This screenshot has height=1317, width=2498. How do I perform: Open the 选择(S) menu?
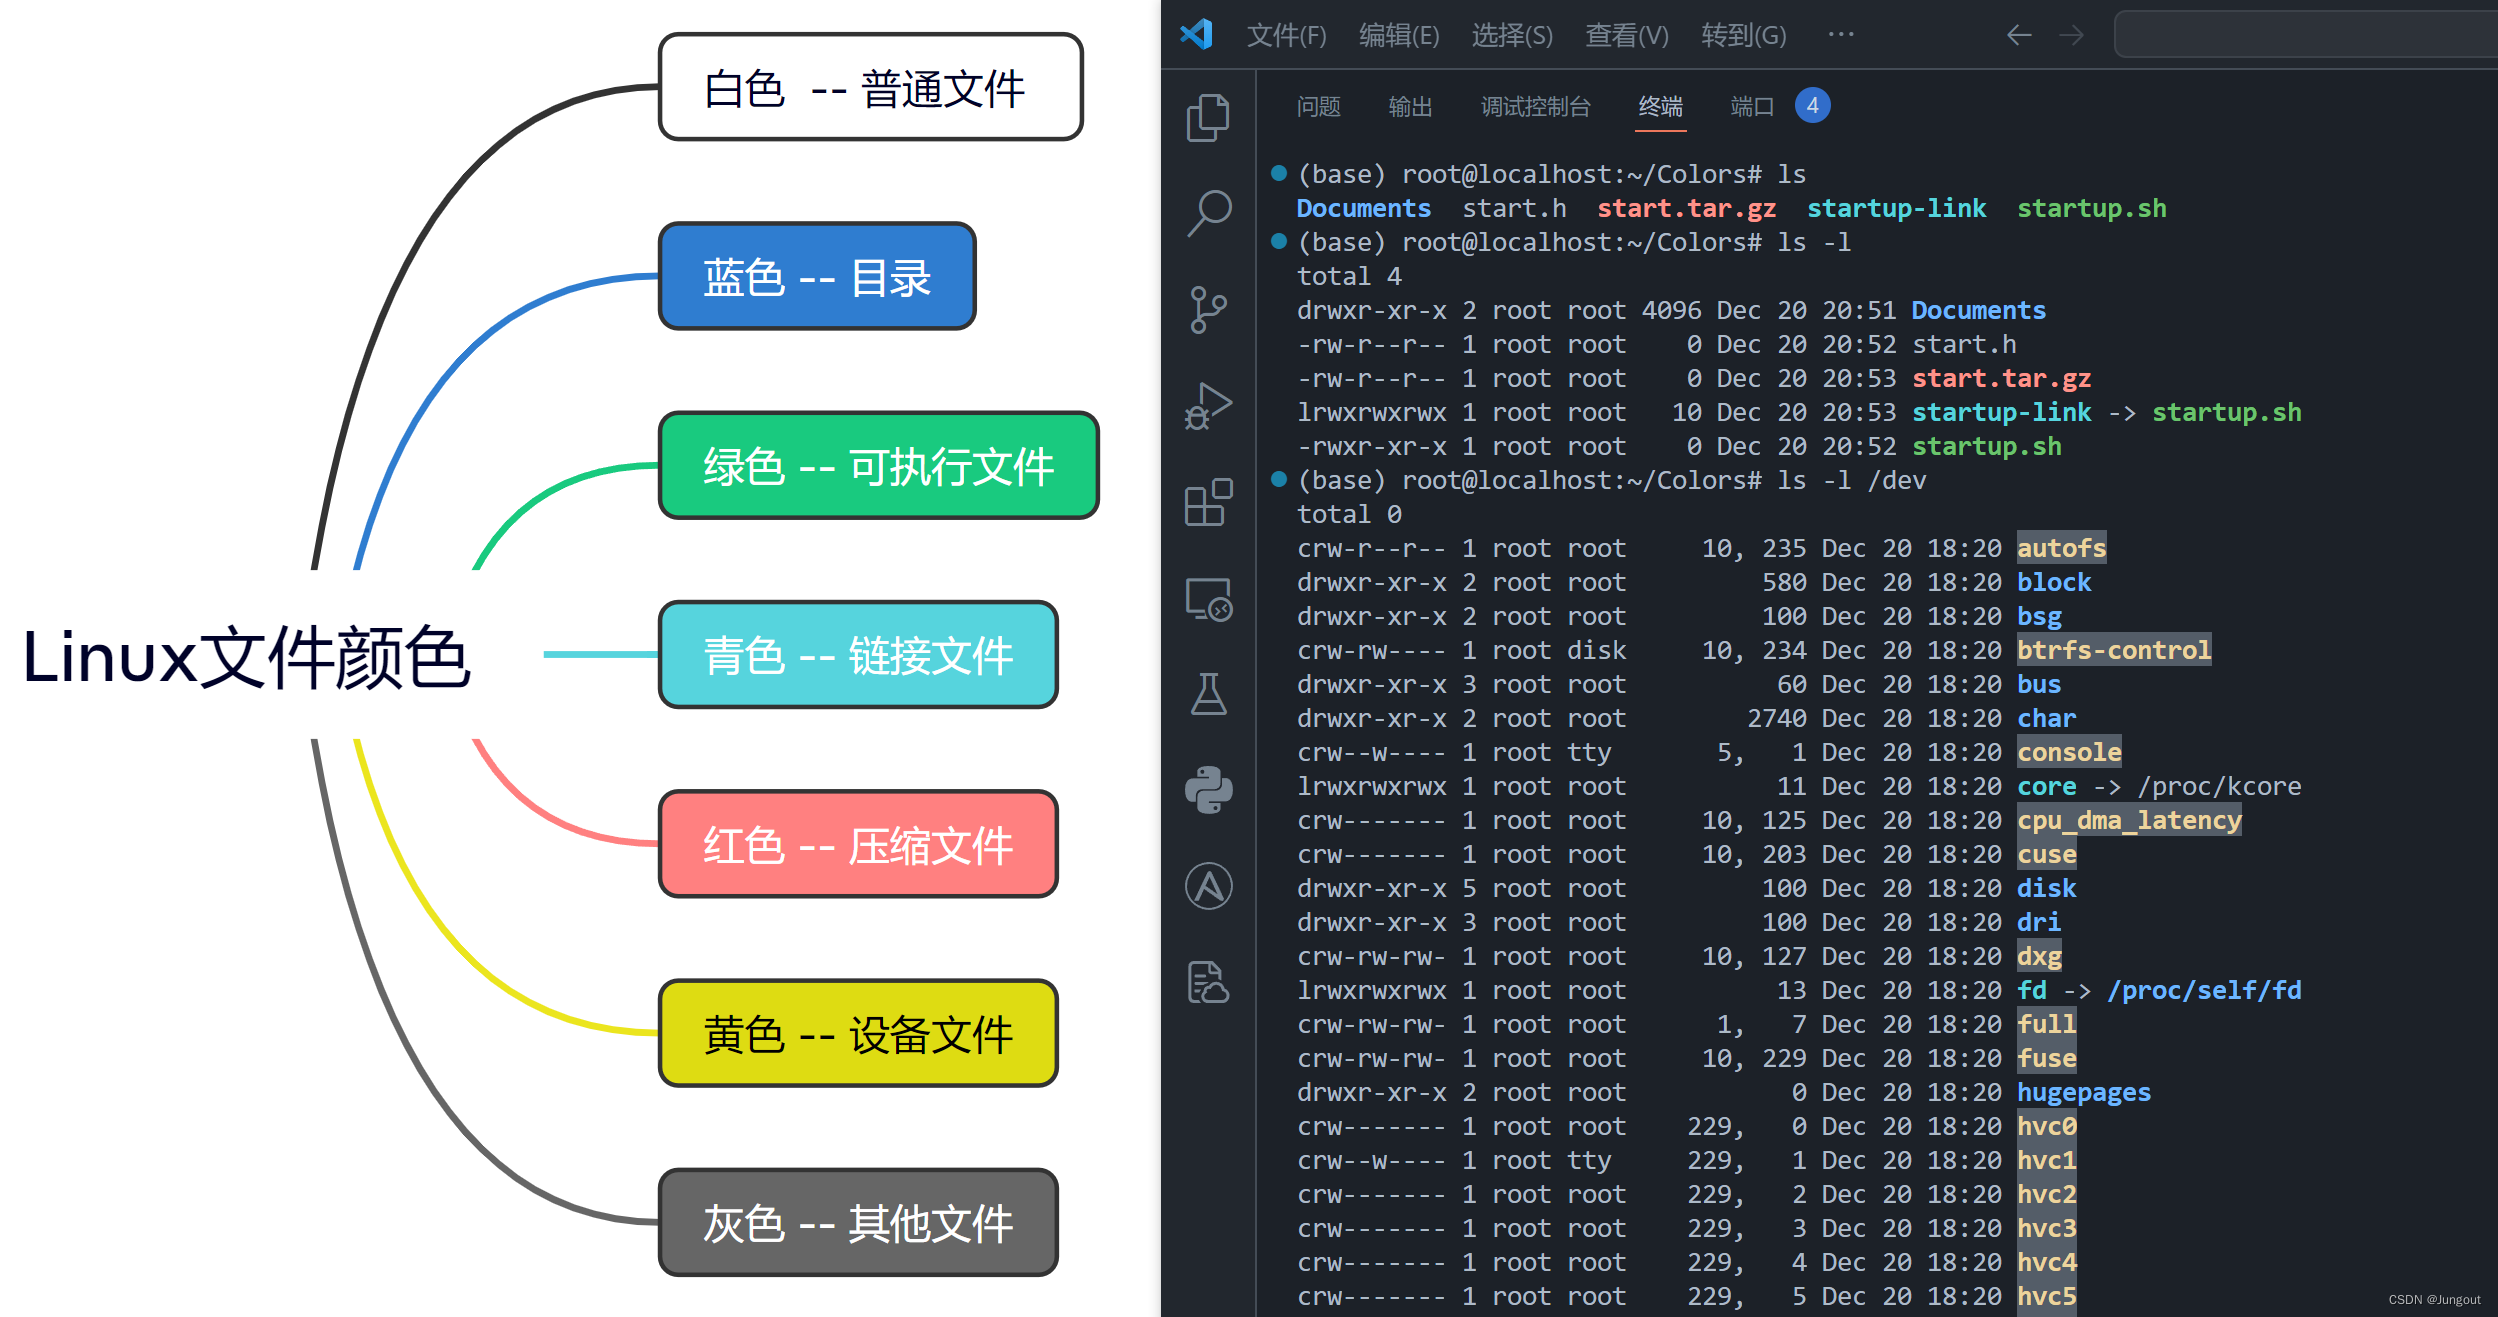(x=1512, y=35)
